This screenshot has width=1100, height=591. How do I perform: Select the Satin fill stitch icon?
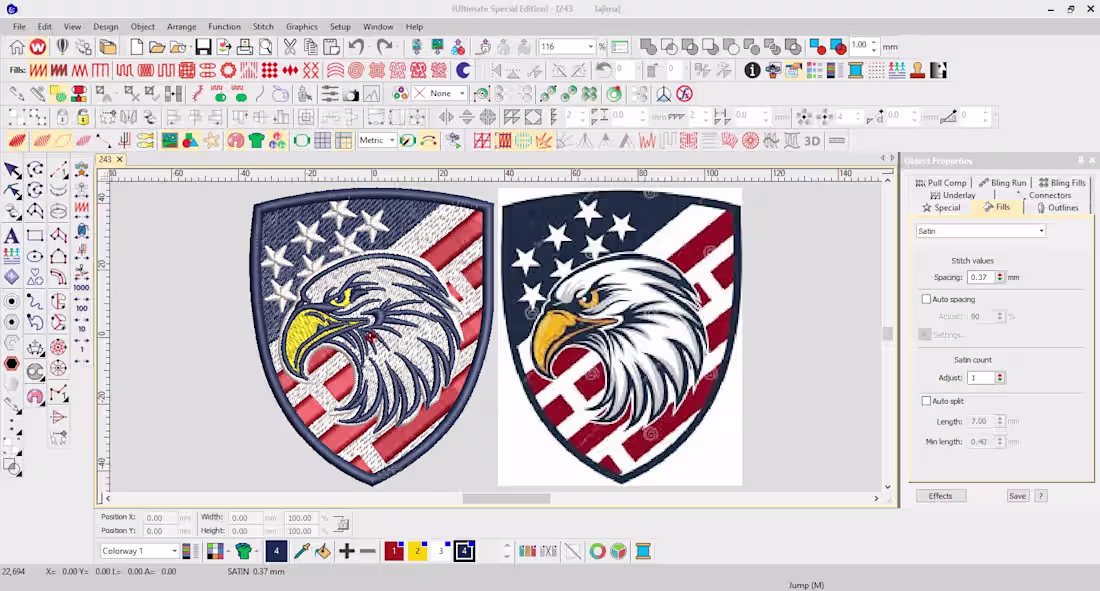coord(38,70)
